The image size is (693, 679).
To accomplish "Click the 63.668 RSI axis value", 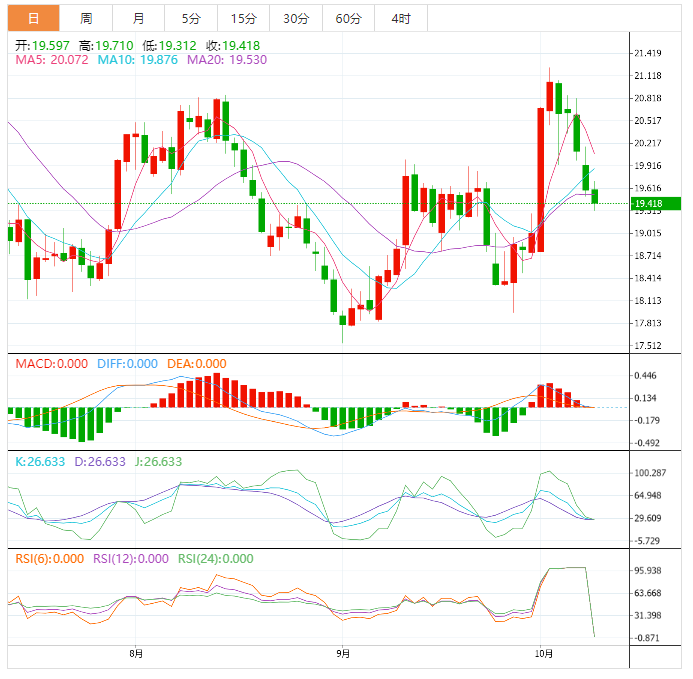I will [x=648, y=593].
